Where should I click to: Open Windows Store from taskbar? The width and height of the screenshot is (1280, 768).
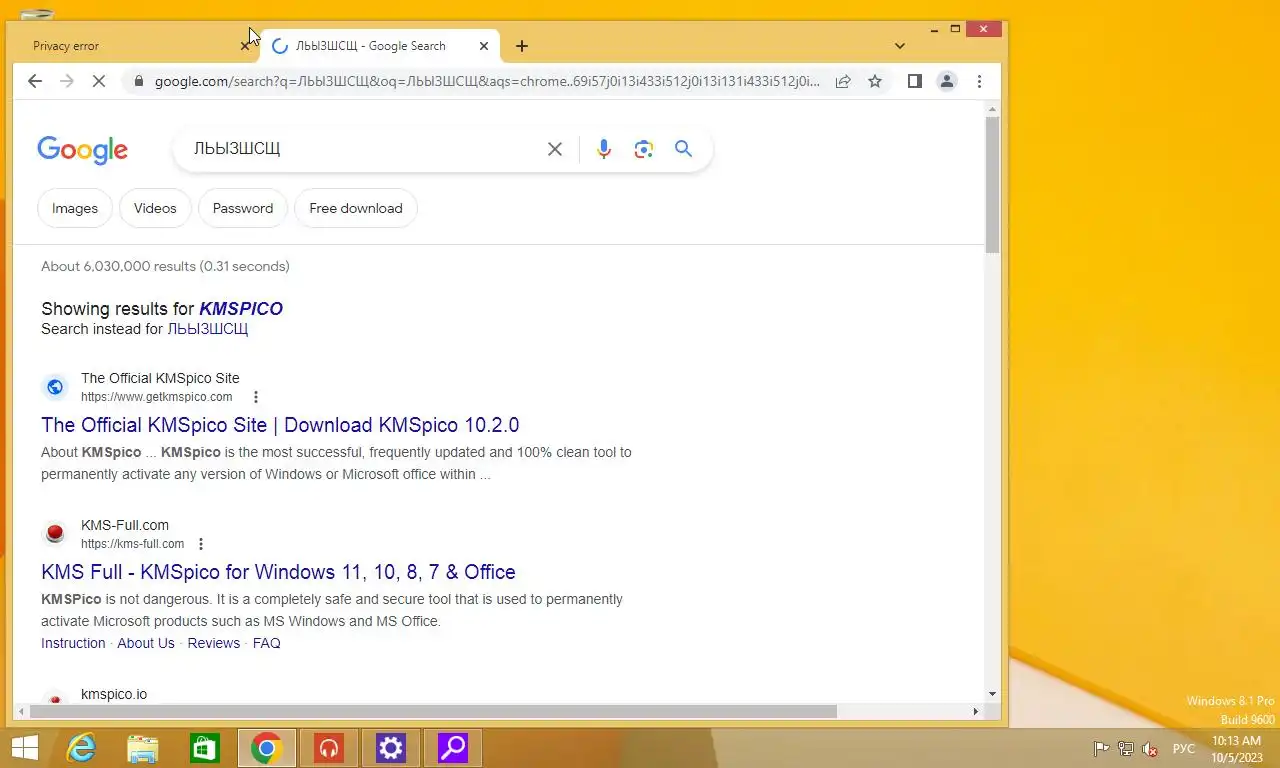(205, 748)
